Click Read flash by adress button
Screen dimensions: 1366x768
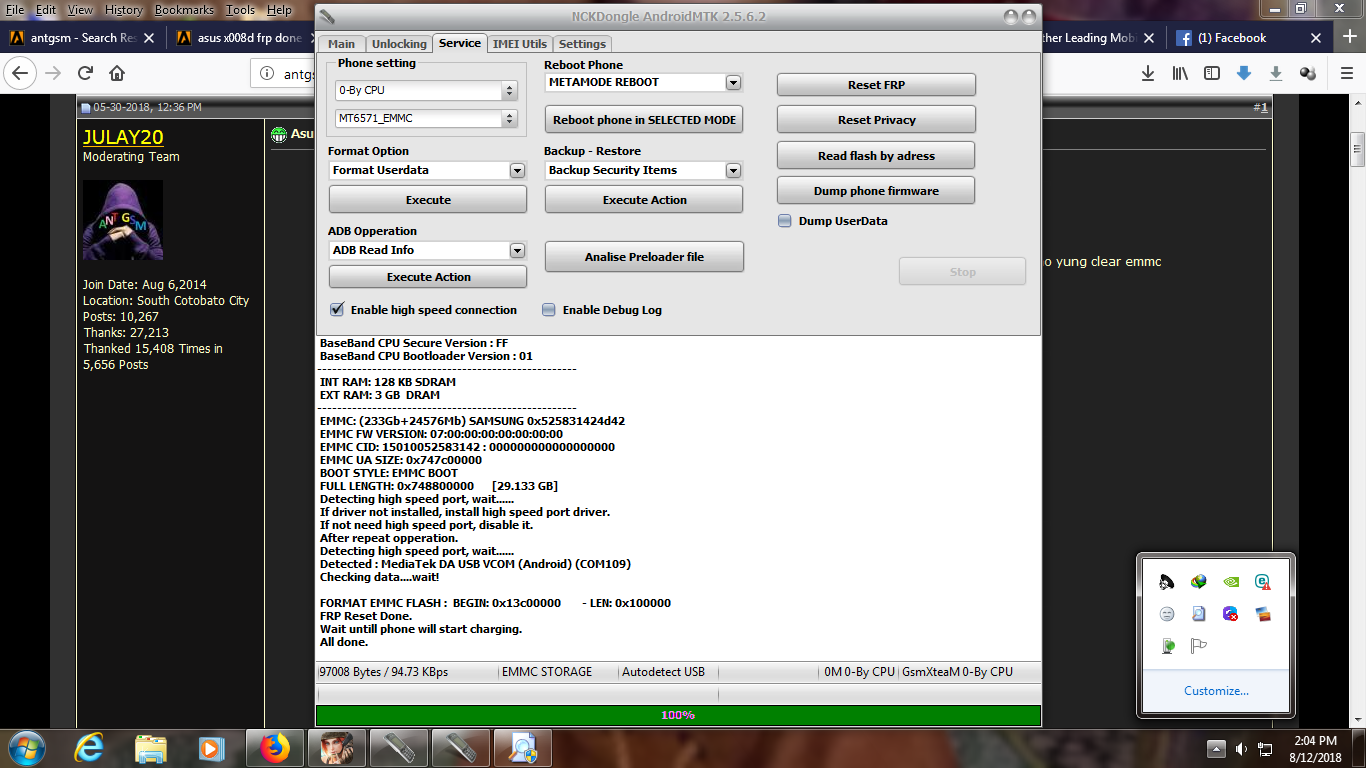point(876,156)
